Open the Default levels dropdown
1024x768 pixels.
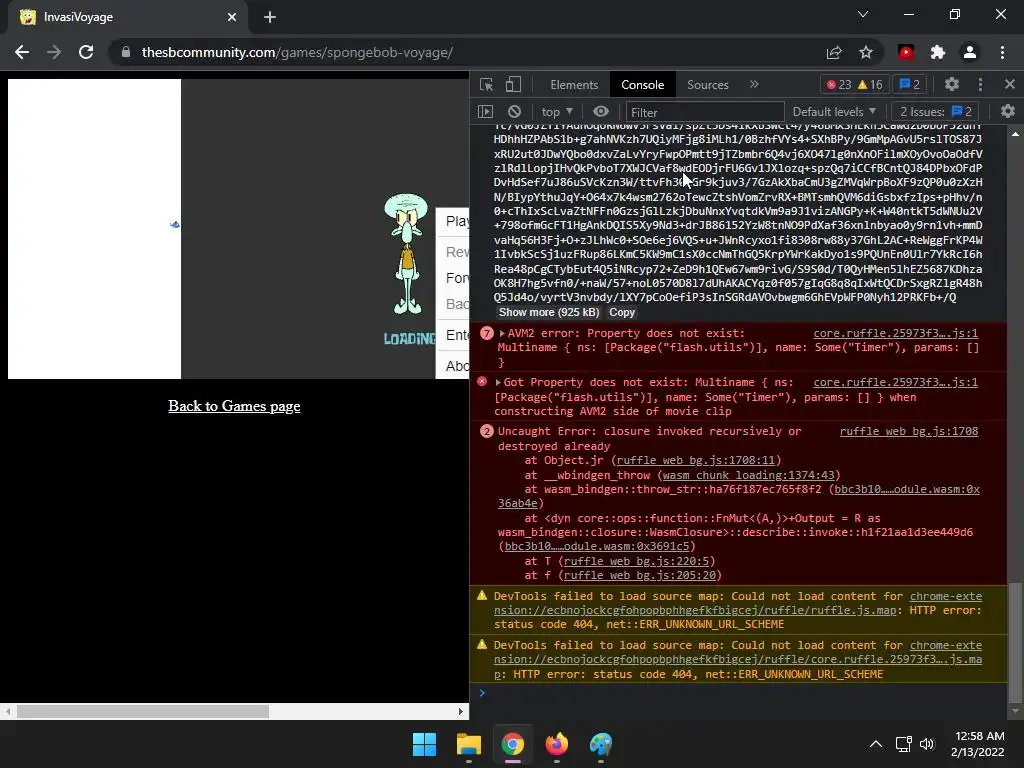(x=834, y=112)
